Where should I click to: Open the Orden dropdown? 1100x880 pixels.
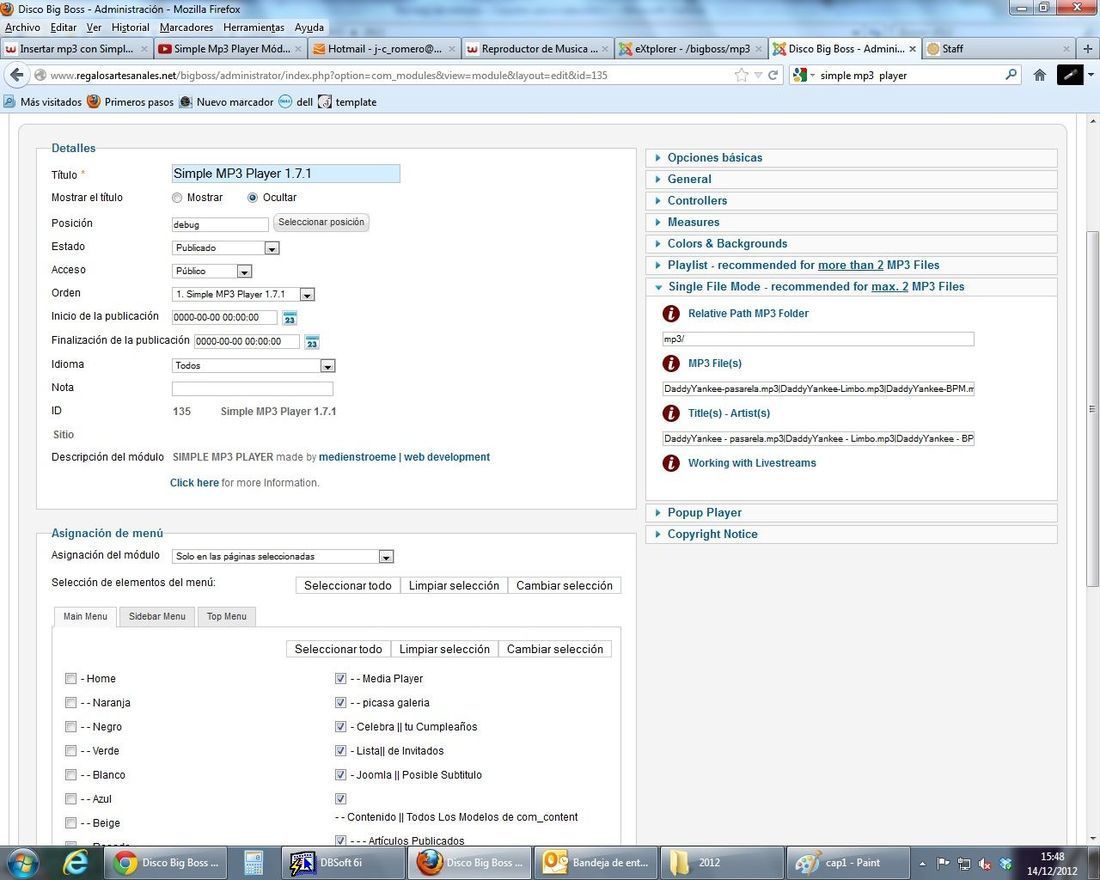tap(243, 295)
